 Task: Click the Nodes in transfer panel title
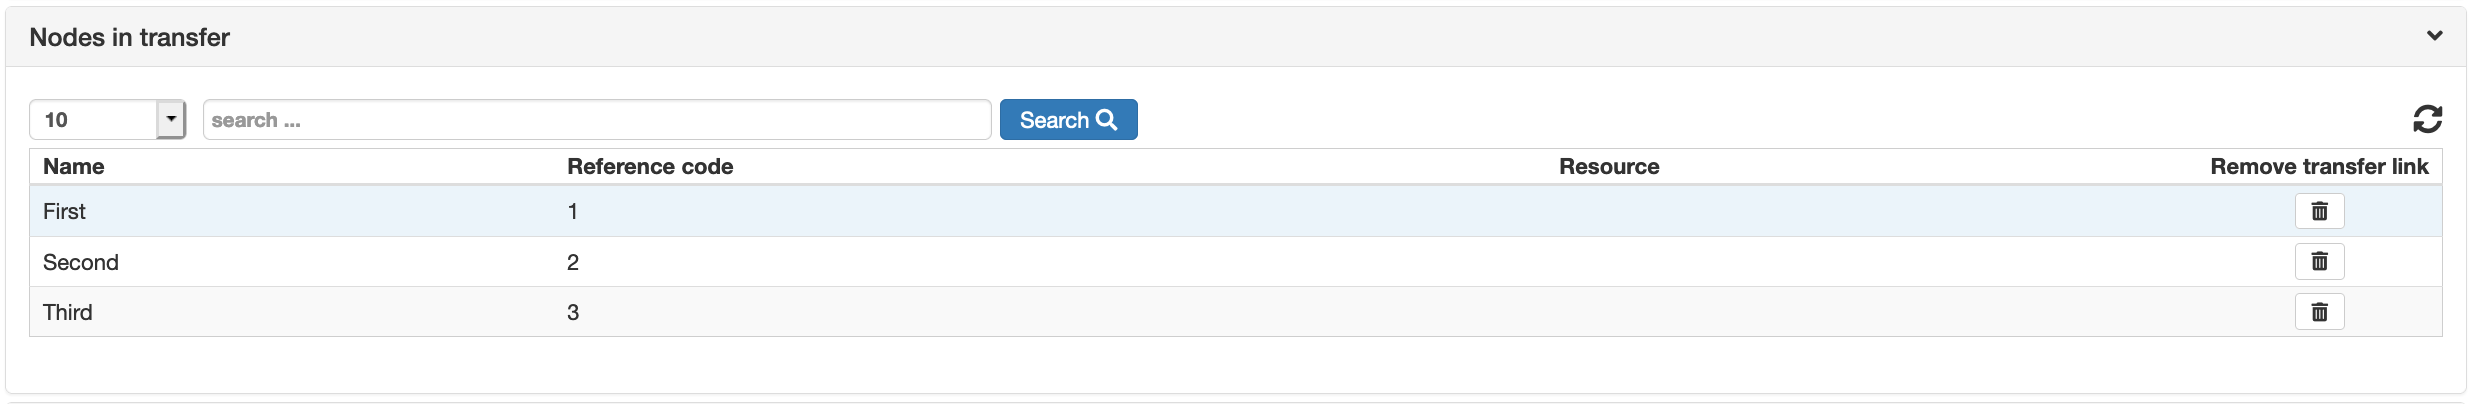(x=130, y=37)
